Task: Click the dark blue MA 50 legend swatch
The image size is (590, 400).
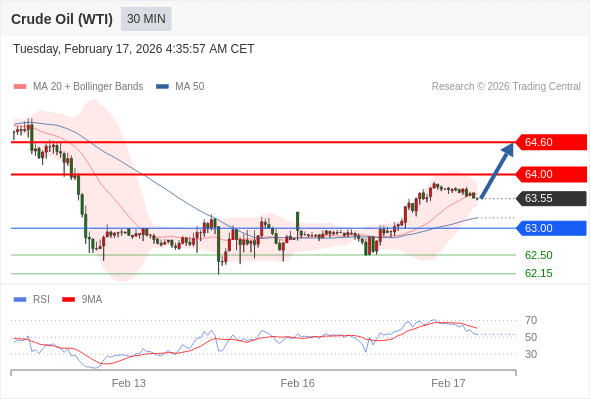Action: coord(162,87)
